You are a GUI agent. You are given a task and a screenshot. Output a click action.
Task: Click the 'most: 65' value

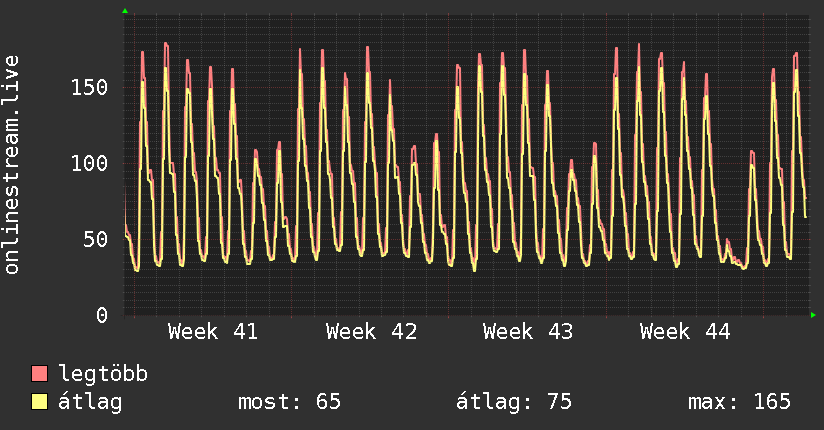289,402
